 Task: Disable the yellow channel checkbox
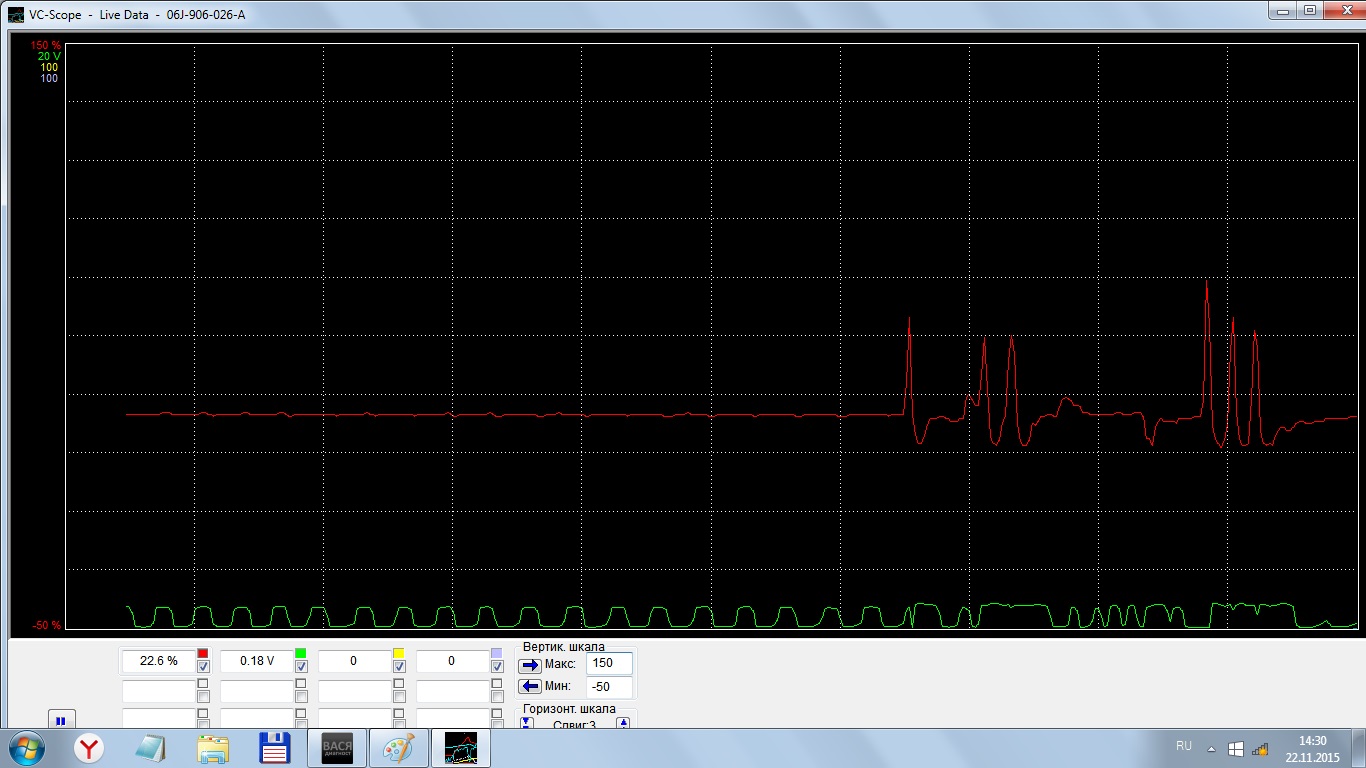(399, 667)
